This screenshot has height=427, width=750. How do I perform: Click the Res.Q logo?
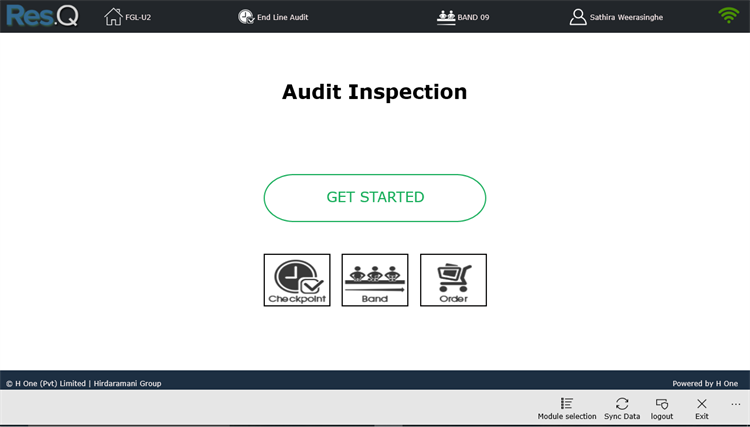[x=42, y=15]
